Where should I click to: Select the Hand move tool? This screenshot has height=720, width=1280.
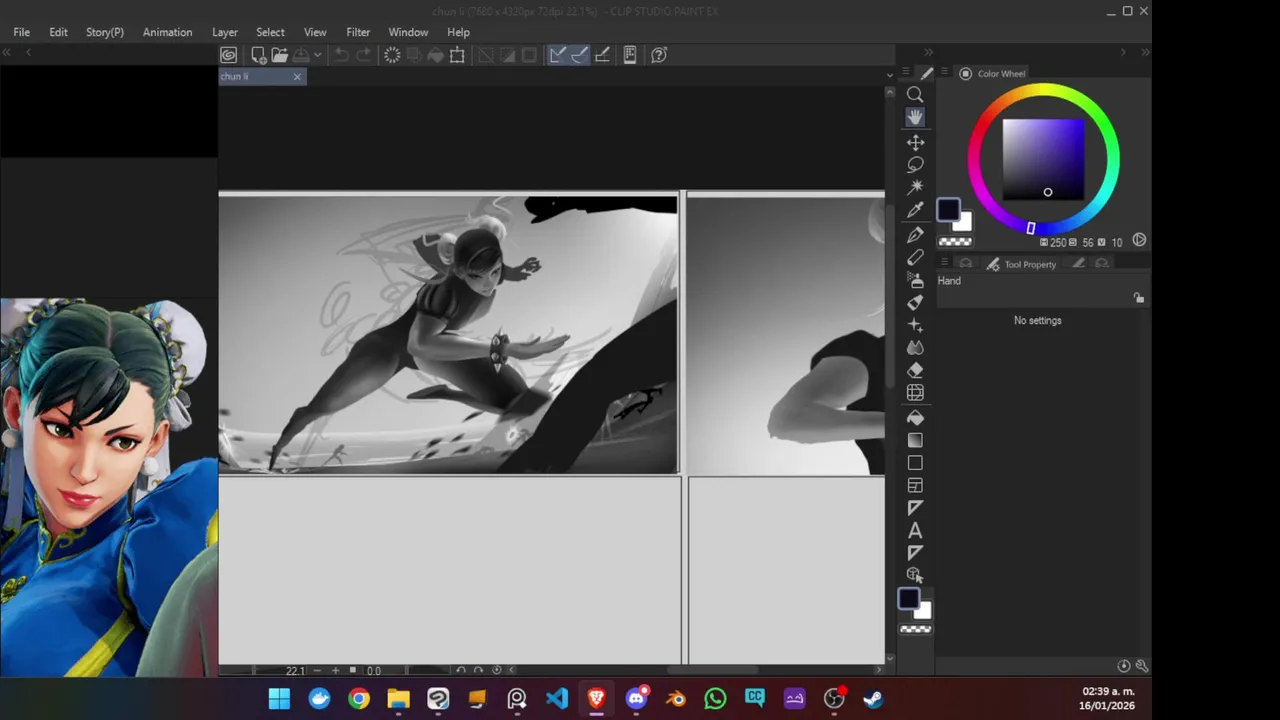(915, 117)
